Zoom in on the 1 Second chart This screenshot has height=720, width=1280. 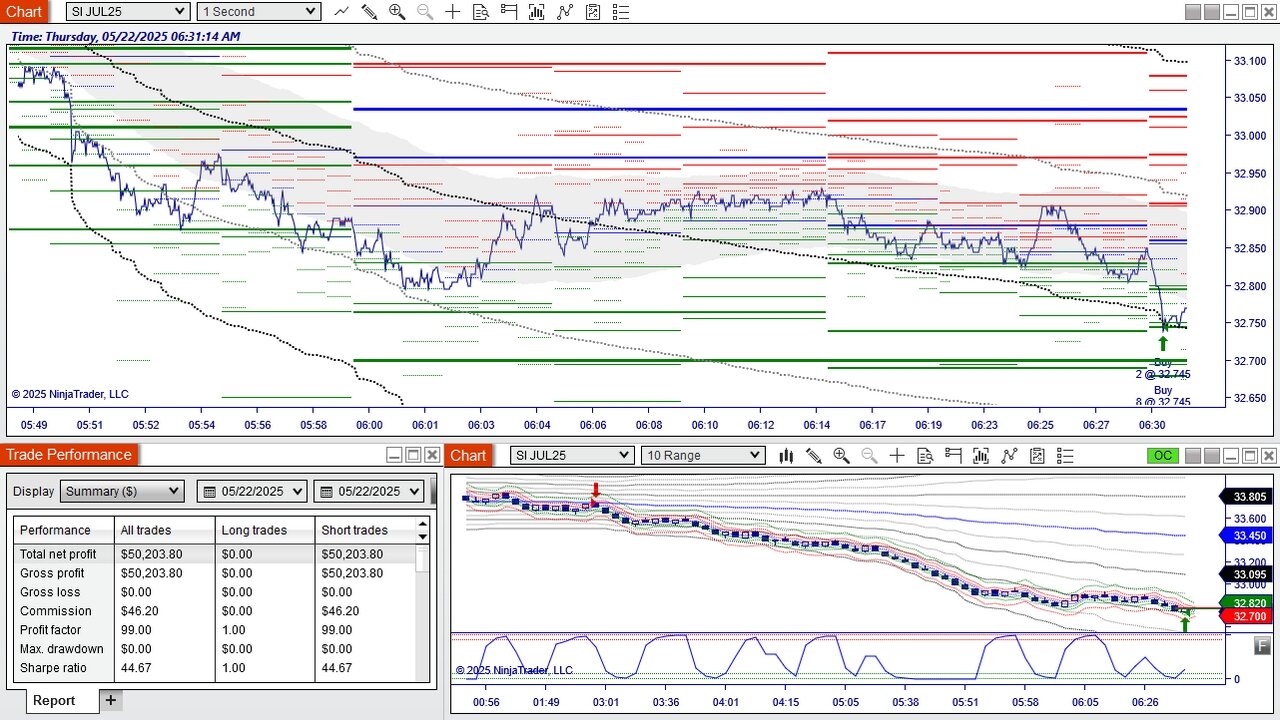click(397, 11)
